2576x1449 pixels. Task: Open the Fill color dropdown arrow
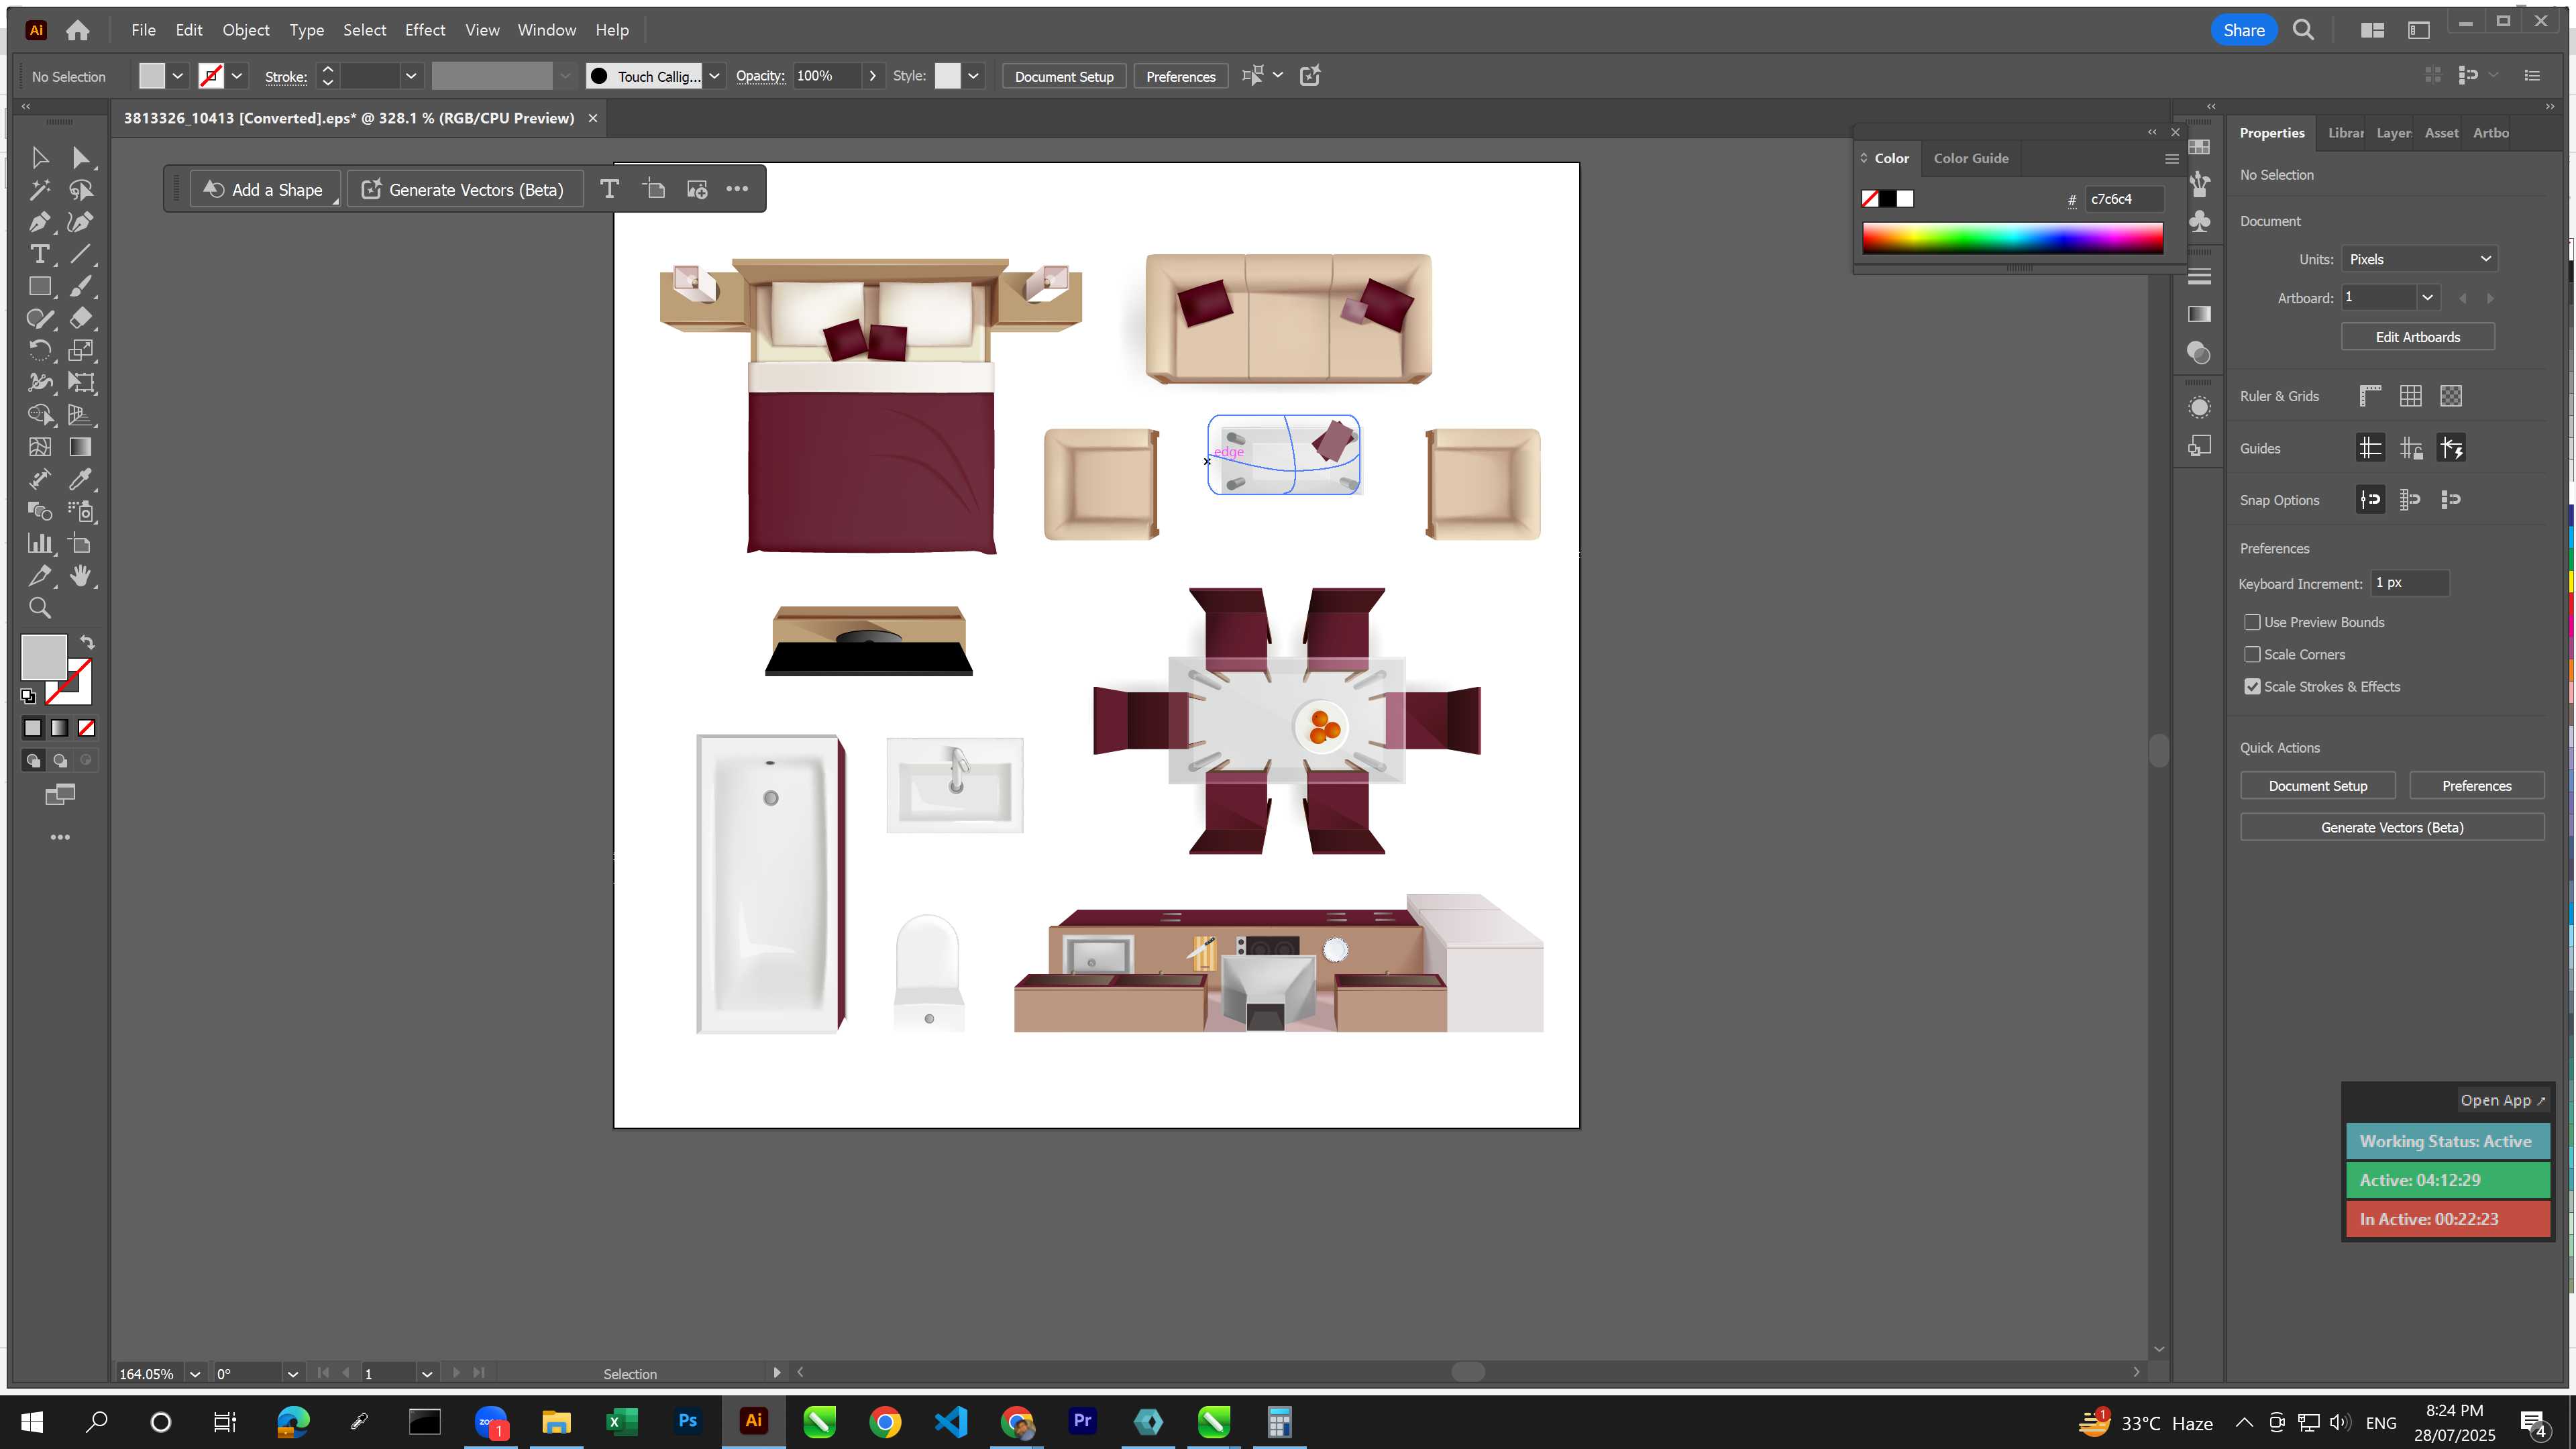click(x=177, y=76)
